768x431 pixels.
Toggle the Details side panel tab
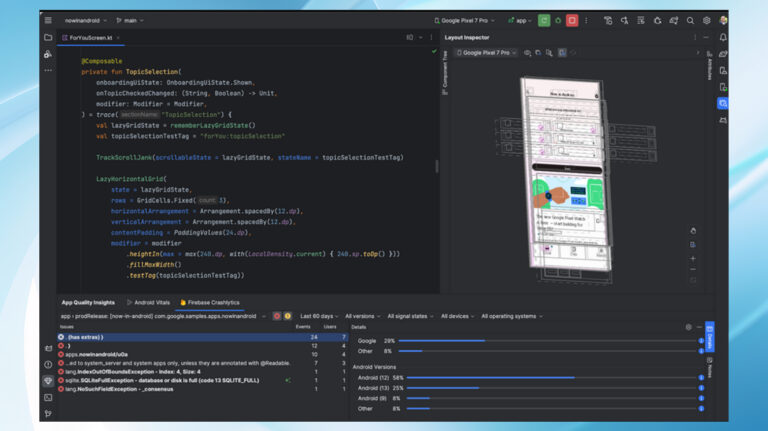(x=710, y=338)
